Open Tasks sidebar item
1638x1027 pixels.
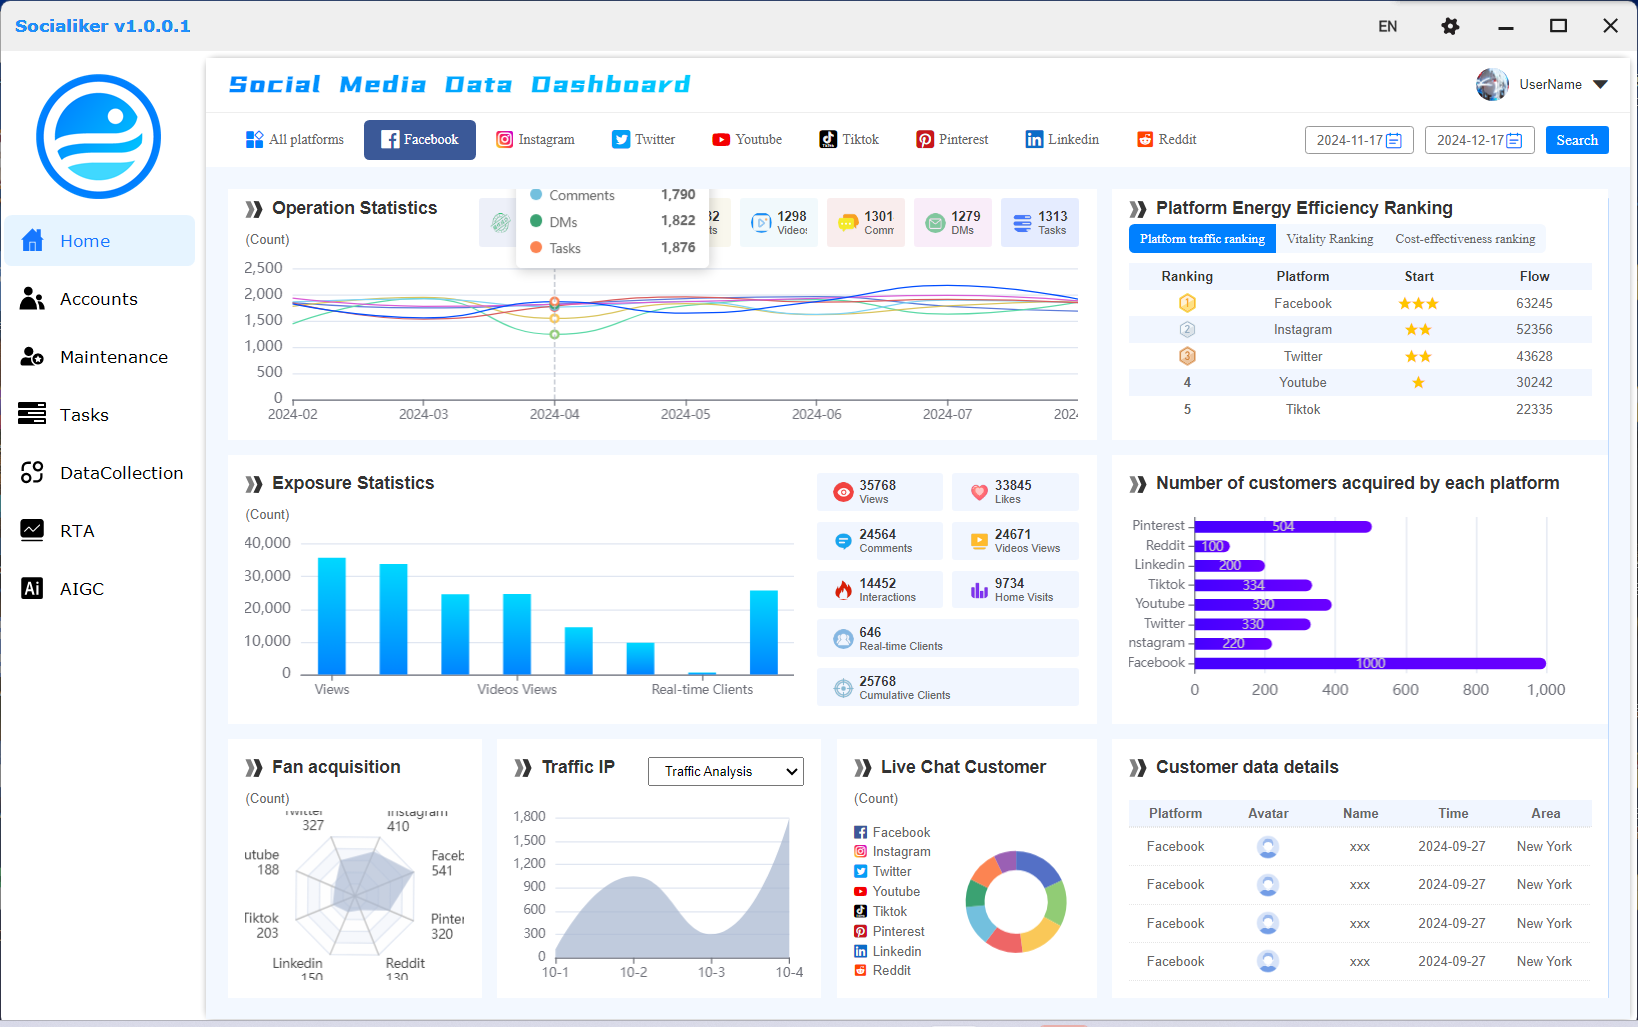coord(99,414)
